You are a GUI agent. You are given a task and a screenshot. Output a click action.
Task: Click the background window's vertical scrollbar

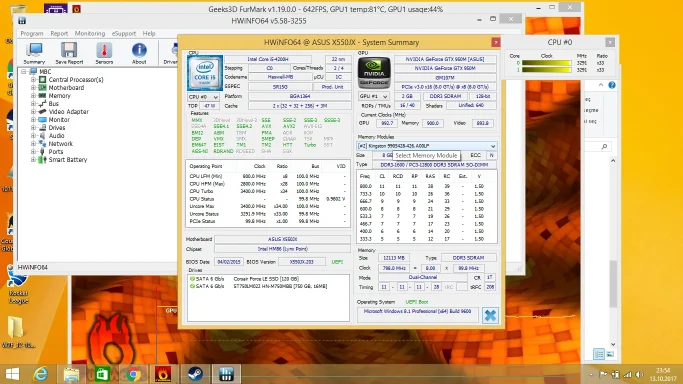[x=613, y=283]
